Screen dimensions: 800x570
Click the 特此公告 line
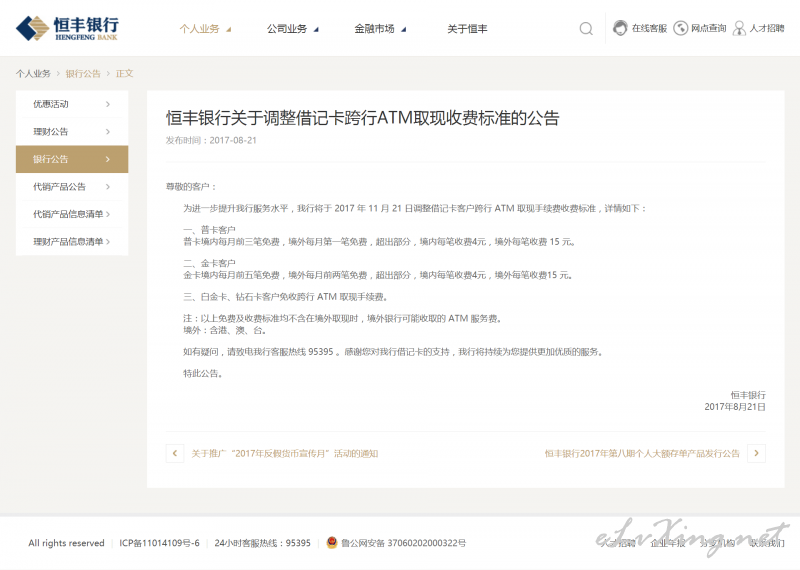click(x=203, y=374)
